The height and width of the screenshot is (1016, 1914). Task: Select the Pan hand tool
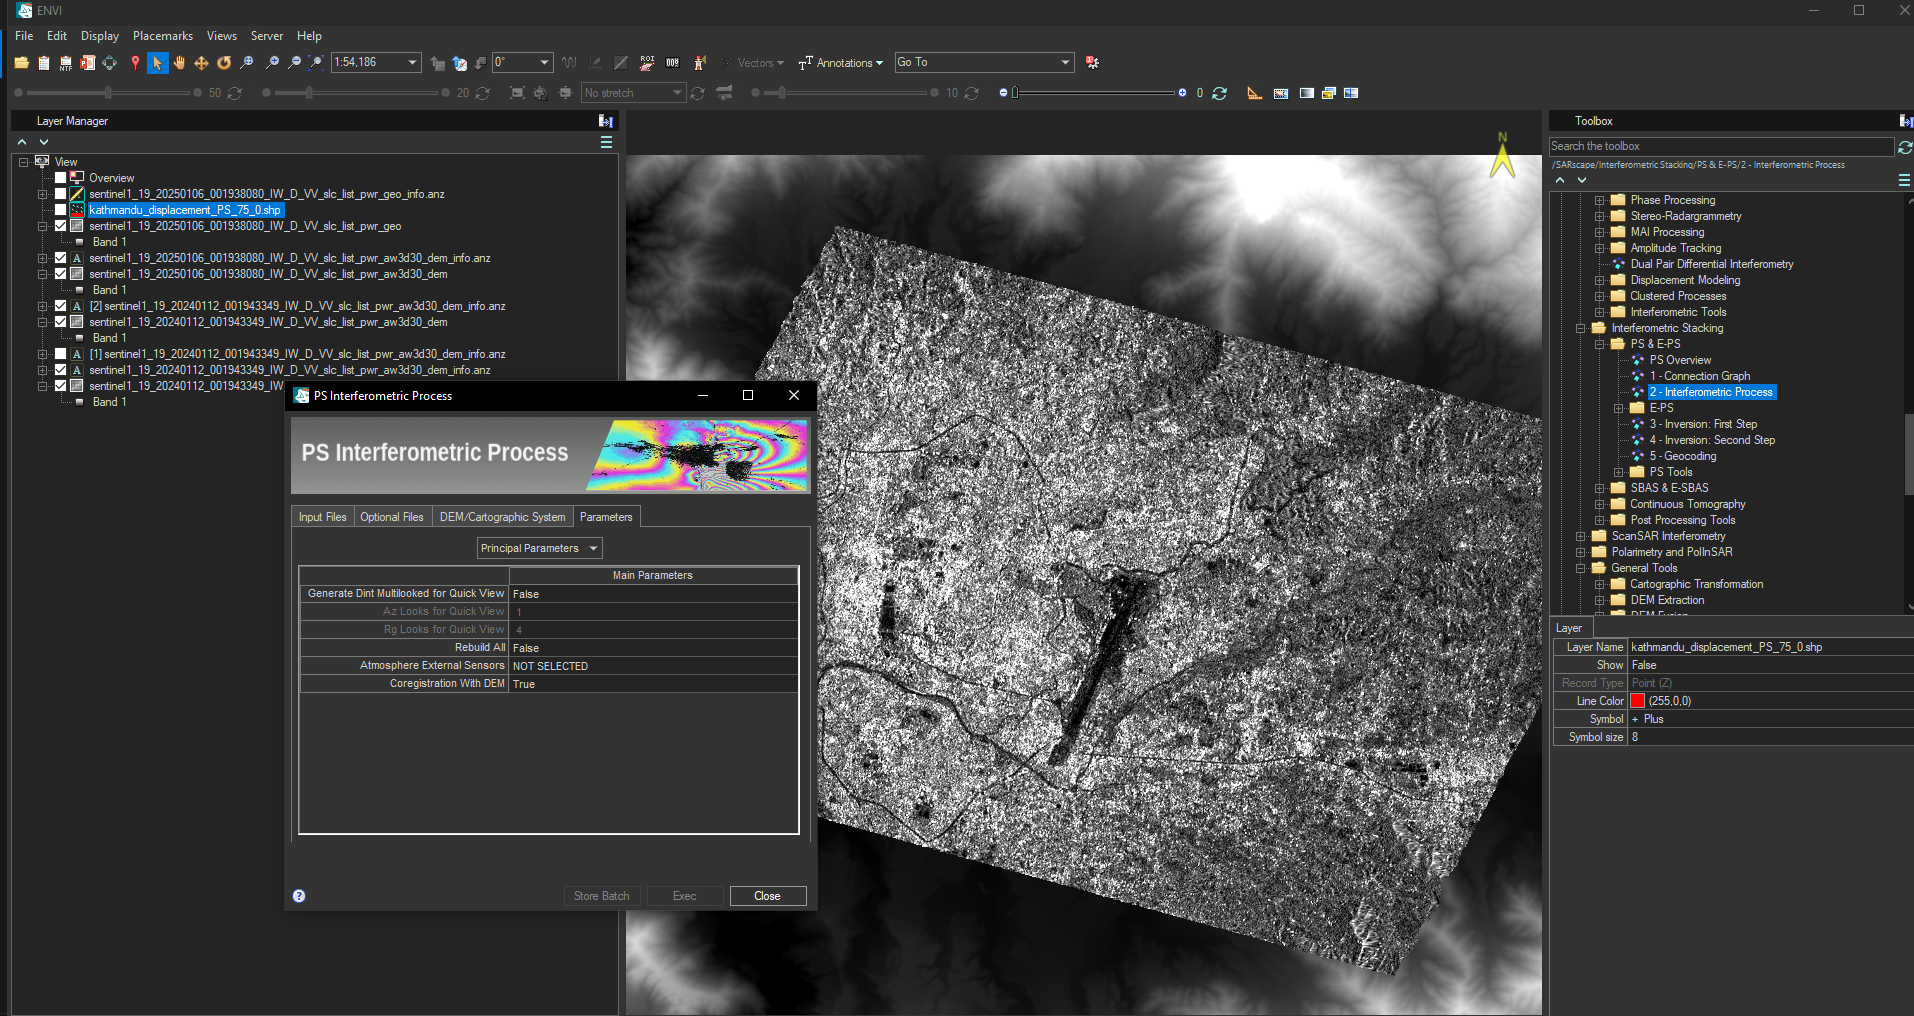[179, 63]
